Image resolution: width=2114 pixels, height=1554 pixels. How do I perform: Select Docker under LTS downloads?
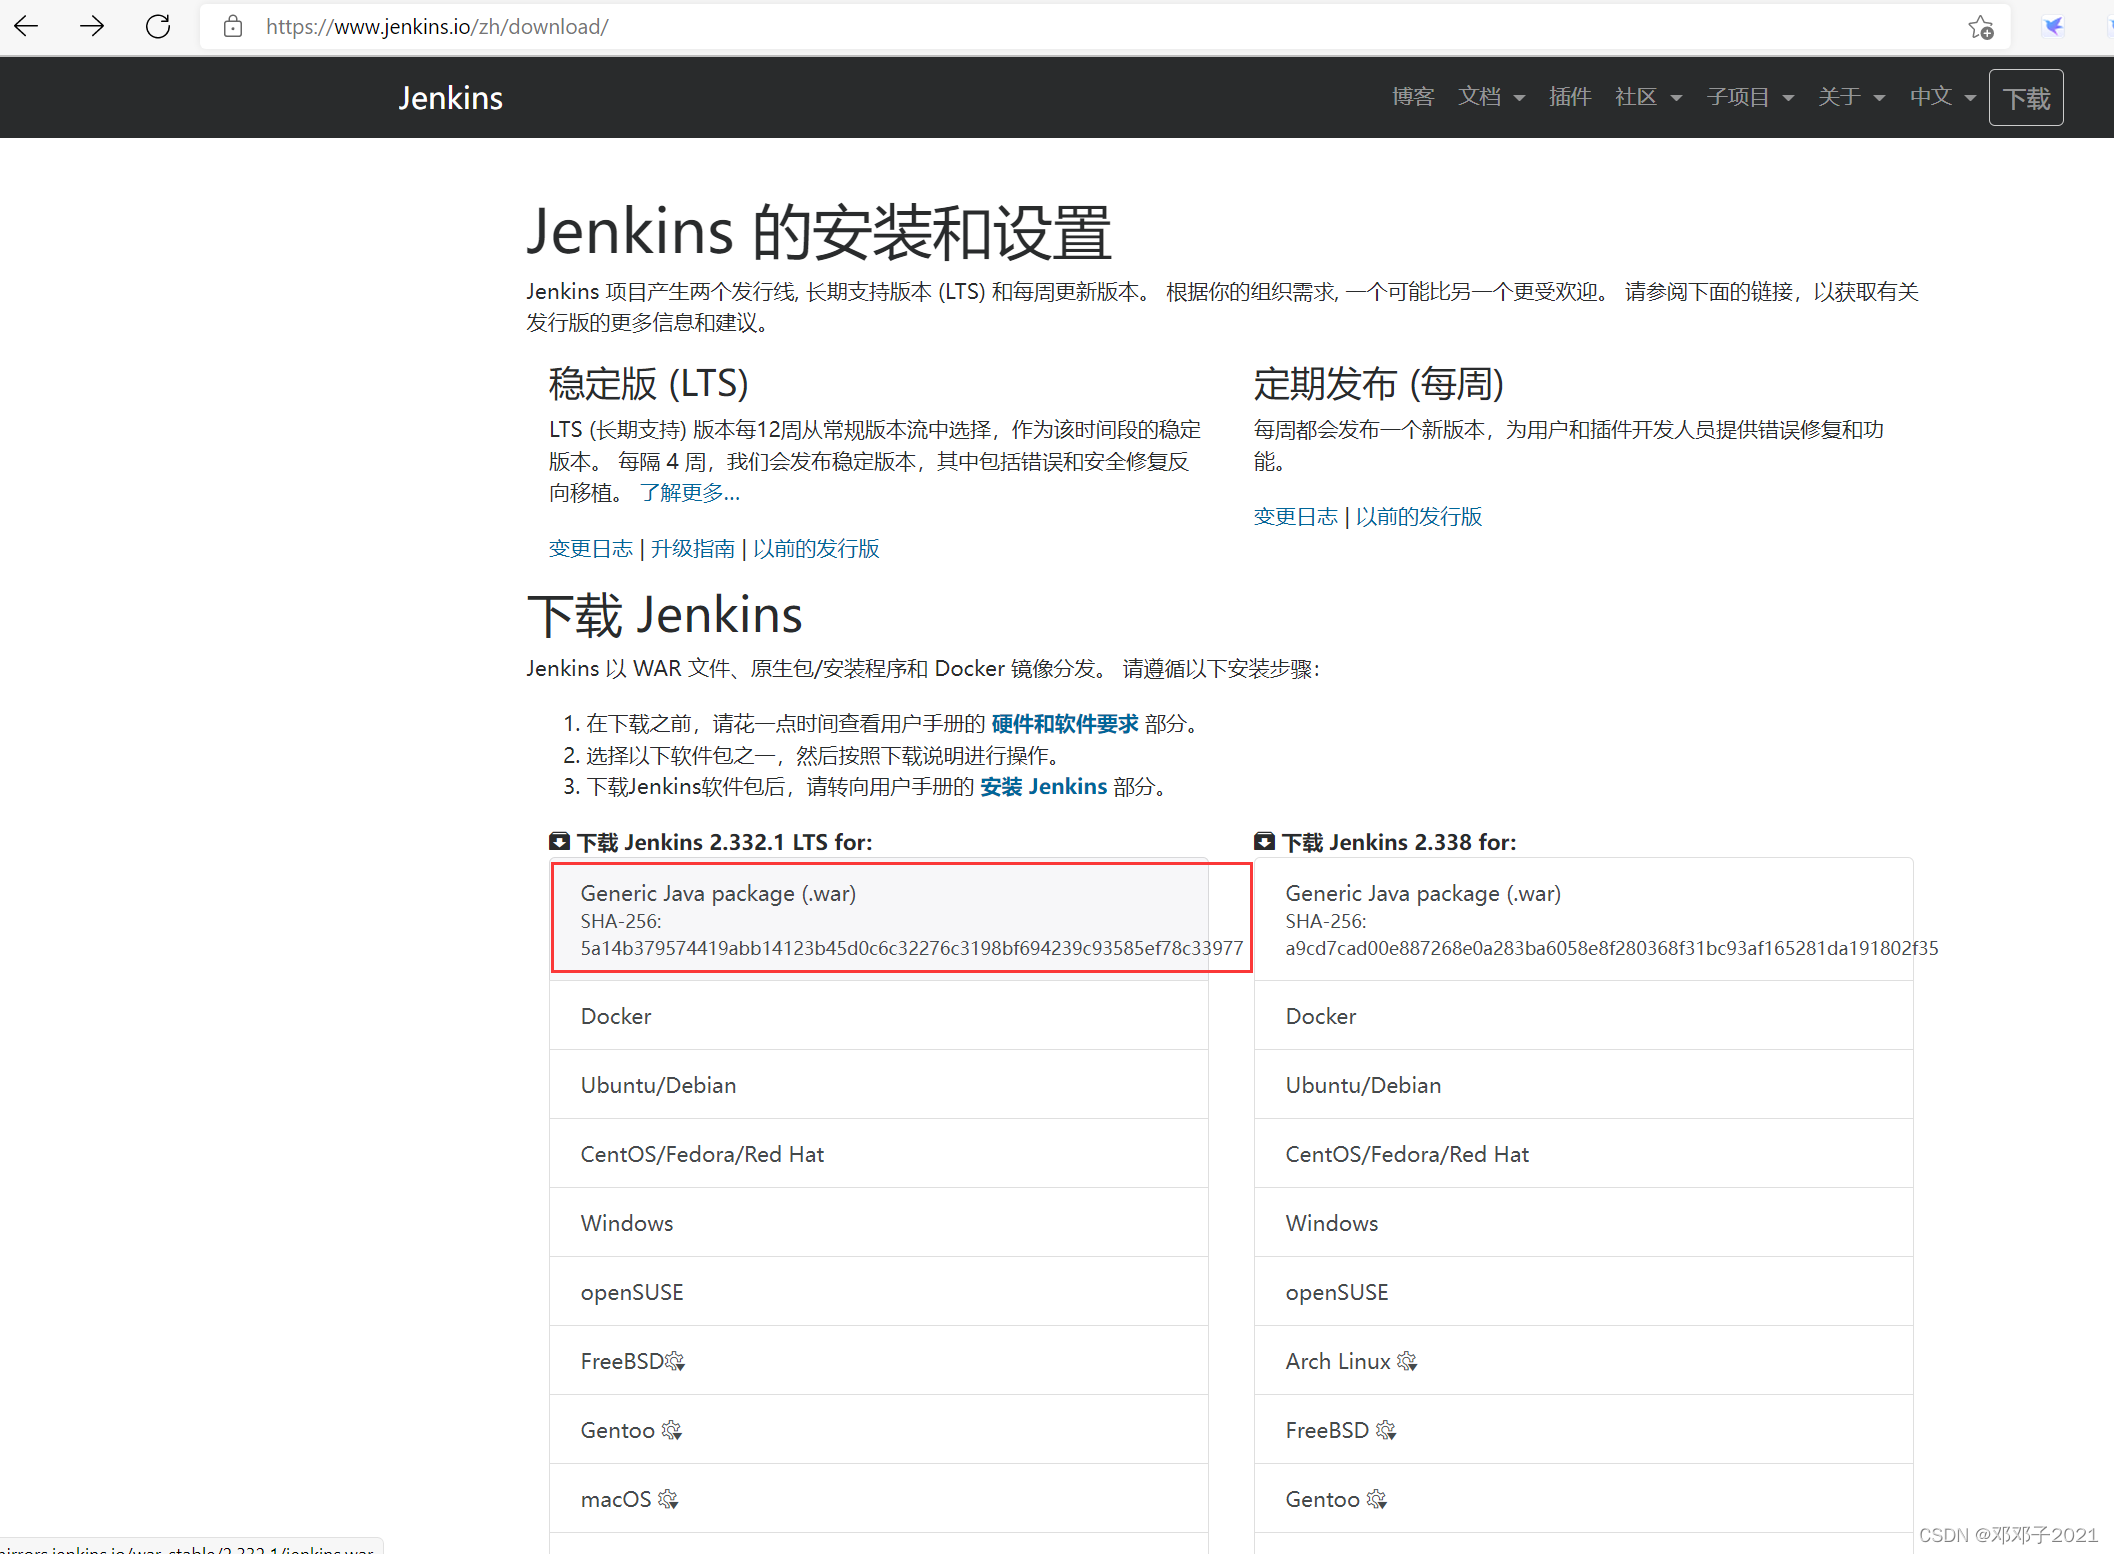878,1015
